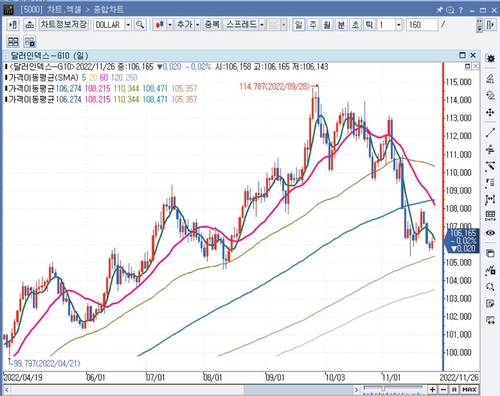Open the DATA table view
Image resolution: width=500 pixels, height=396 pixels.
pos(490,216)
